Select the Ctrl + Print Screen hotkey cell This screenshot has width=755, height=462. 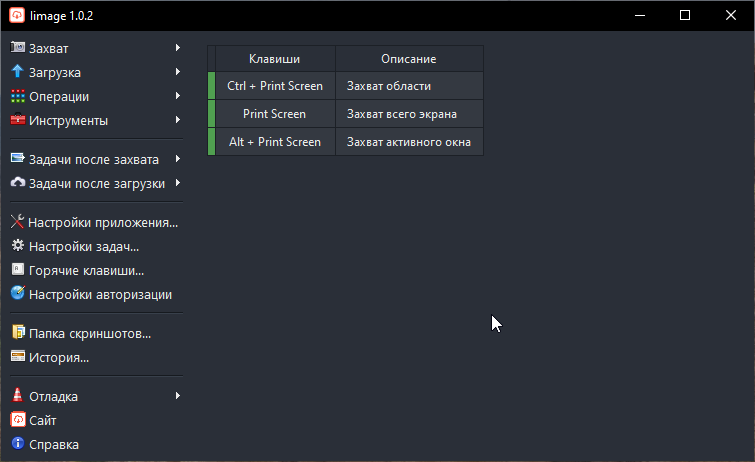coord(274,86)
